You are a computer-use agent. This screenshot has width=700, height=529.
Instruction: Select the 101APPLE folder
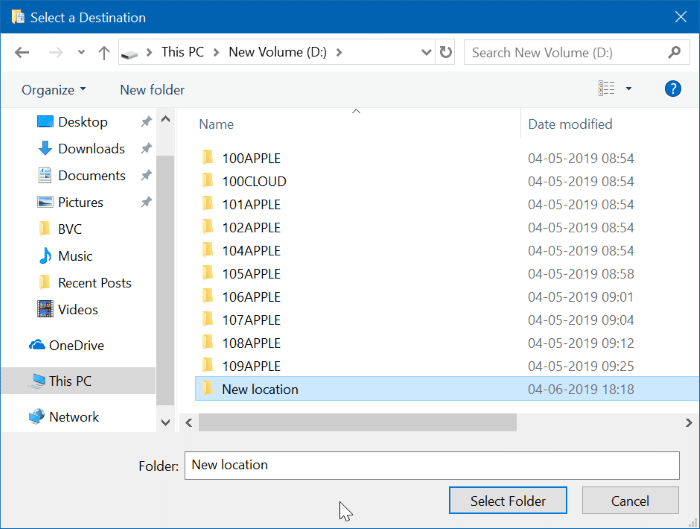click(x=251, y=205)
